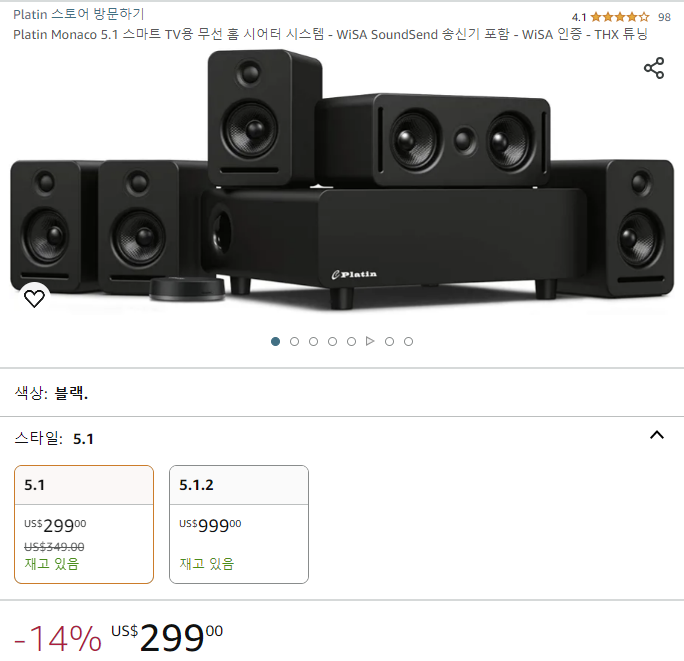Screen dimensions: 684x661
Task: Select the first carousel dot
Action: pos(275,341)
